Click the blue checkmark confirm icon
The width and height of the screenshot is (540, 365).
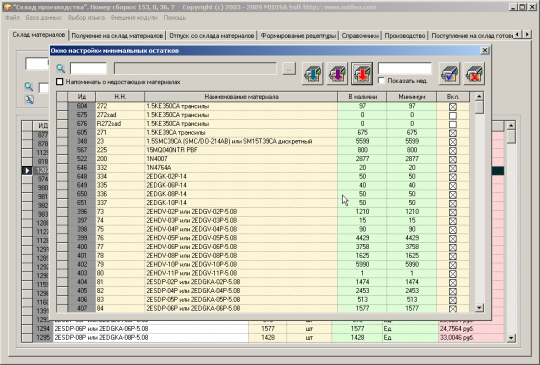click(x=449, y=73)
